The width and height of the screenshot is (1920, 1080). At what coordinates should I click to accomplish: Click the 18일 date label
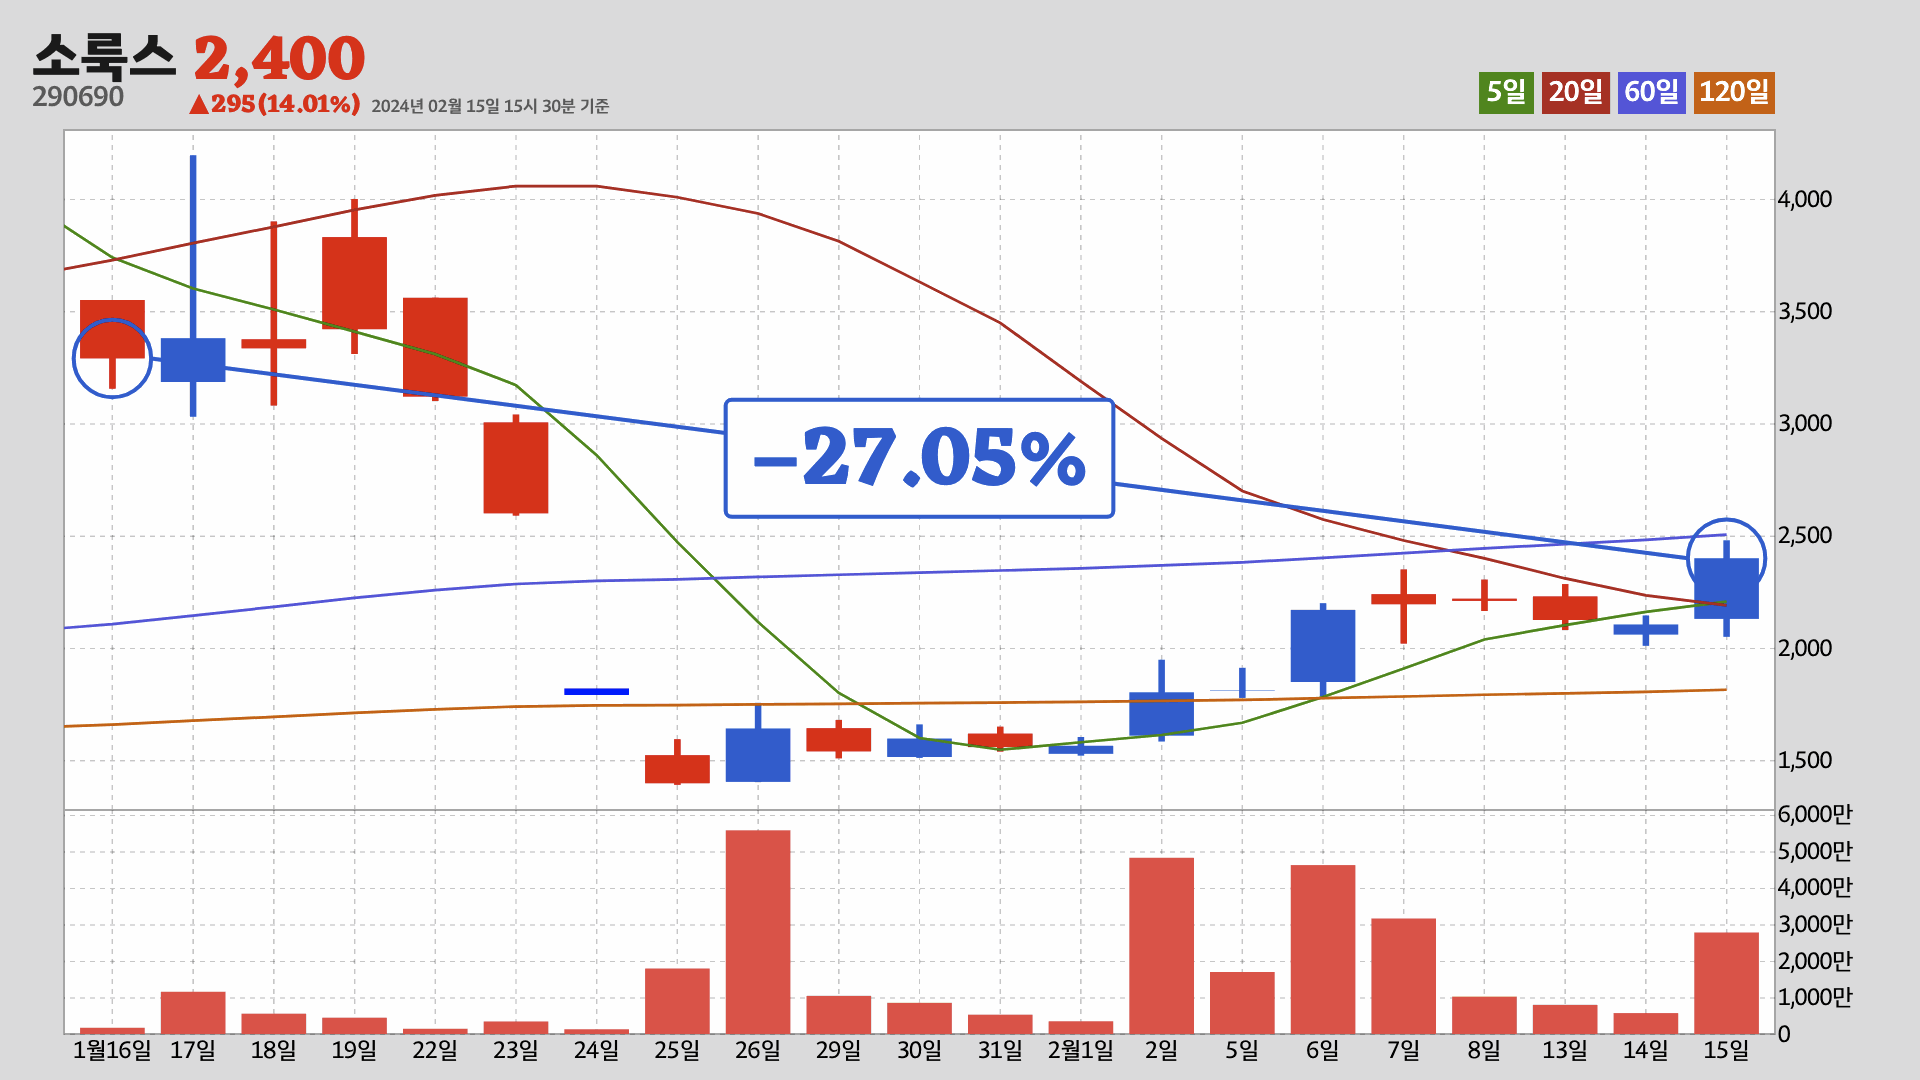(273, 1051)
